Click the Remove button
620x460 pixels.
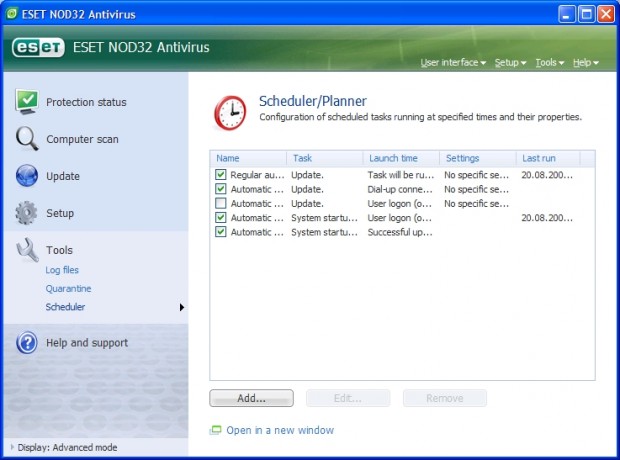pyautogui.click(x=445, y=398)
